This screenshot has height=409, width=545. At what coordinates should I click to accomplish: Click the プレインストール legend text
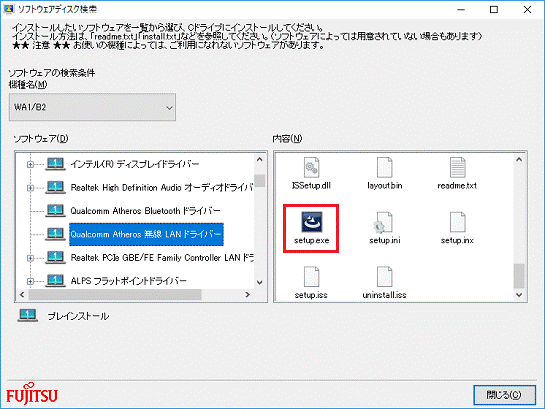(78, 316)
